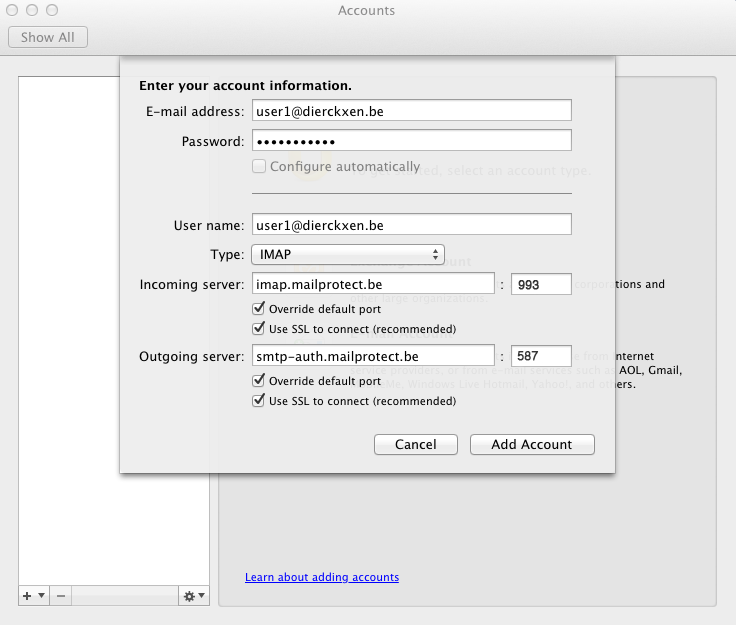Uncheck incoming server Override default port

pyautogui.click(x=259, y=310)
